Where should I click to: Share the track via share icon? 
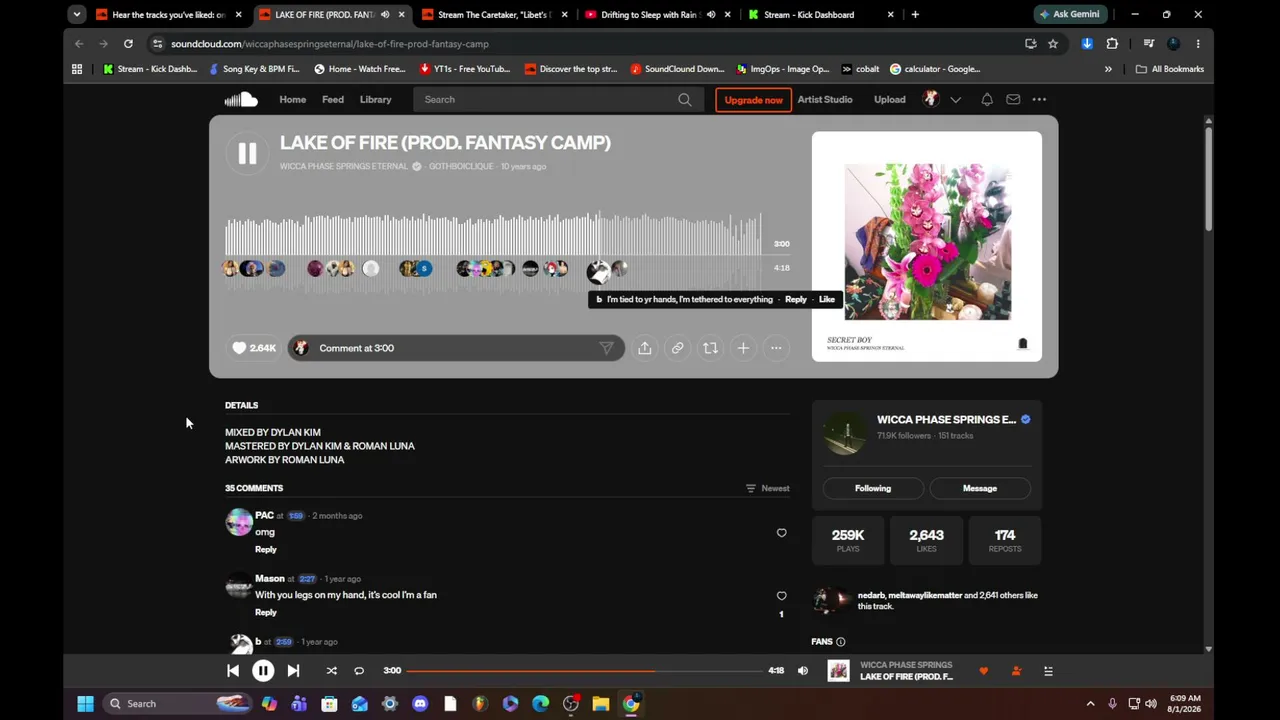coord(645,348)
